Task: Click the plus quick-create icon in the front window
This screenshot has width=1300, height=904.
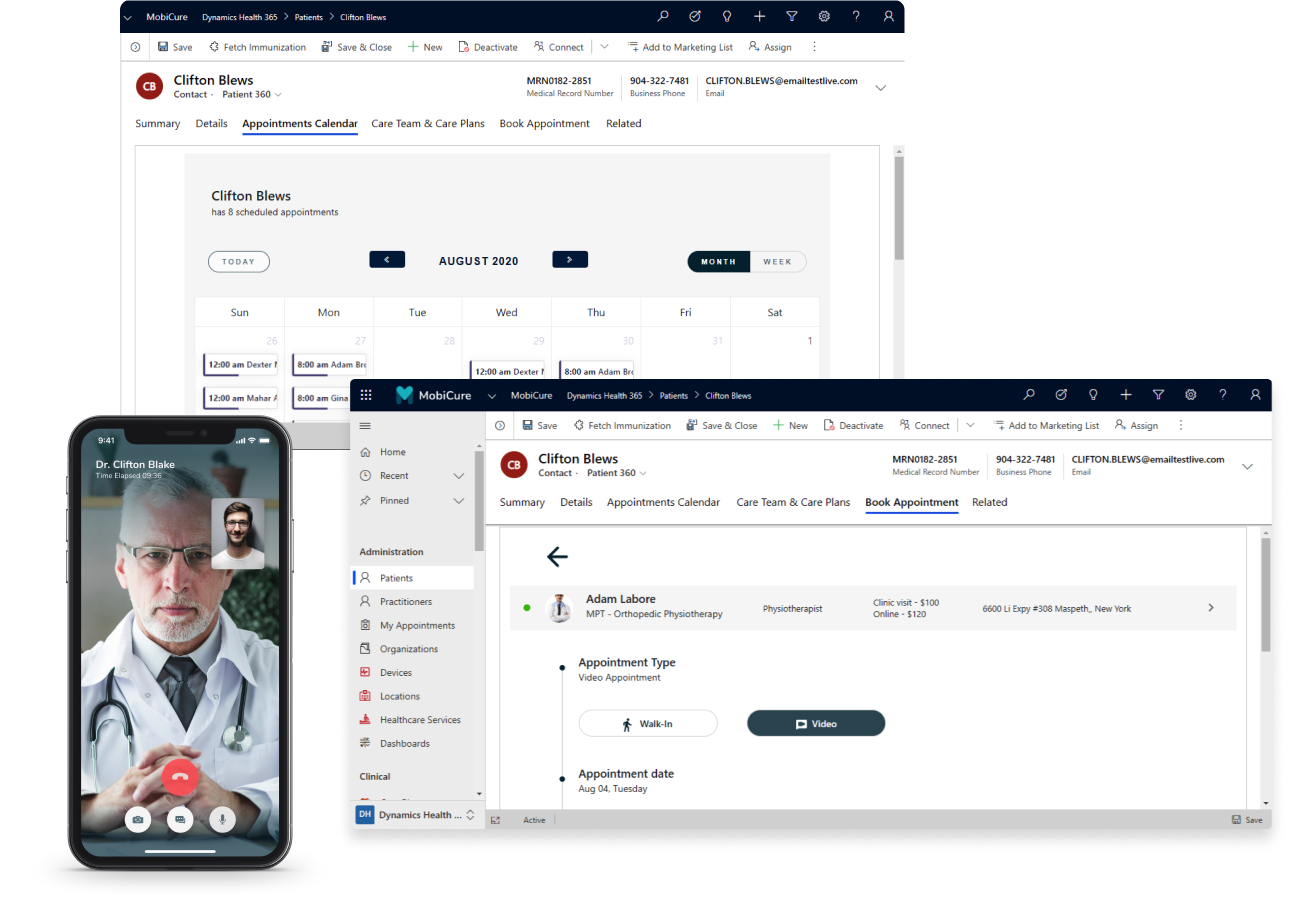Action: [1126, 395]
